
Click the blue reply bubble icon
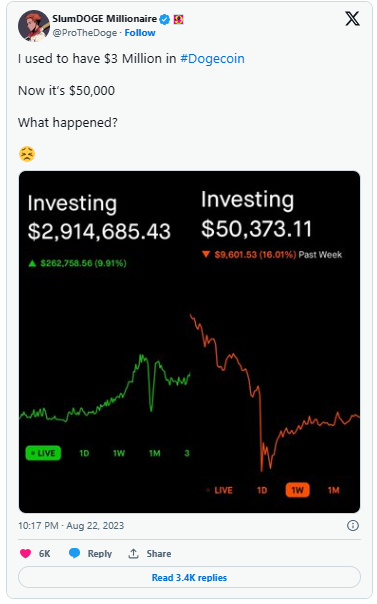(74, 553)
